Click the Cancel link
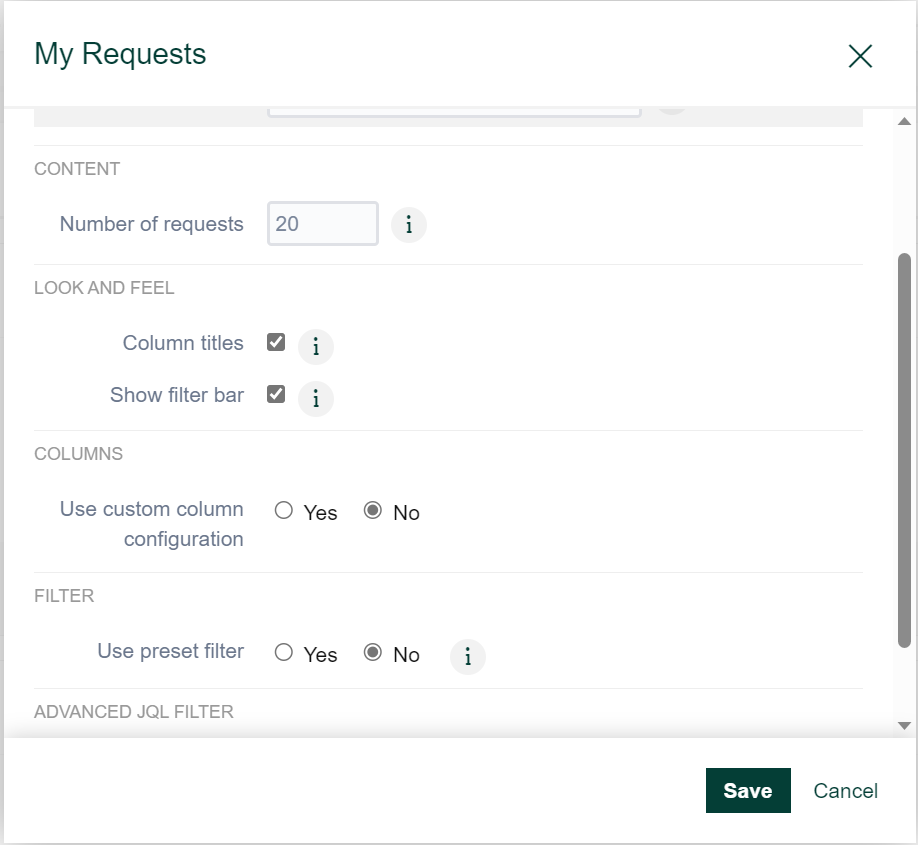Screen dimensions: 918x845 click(845, 790)
